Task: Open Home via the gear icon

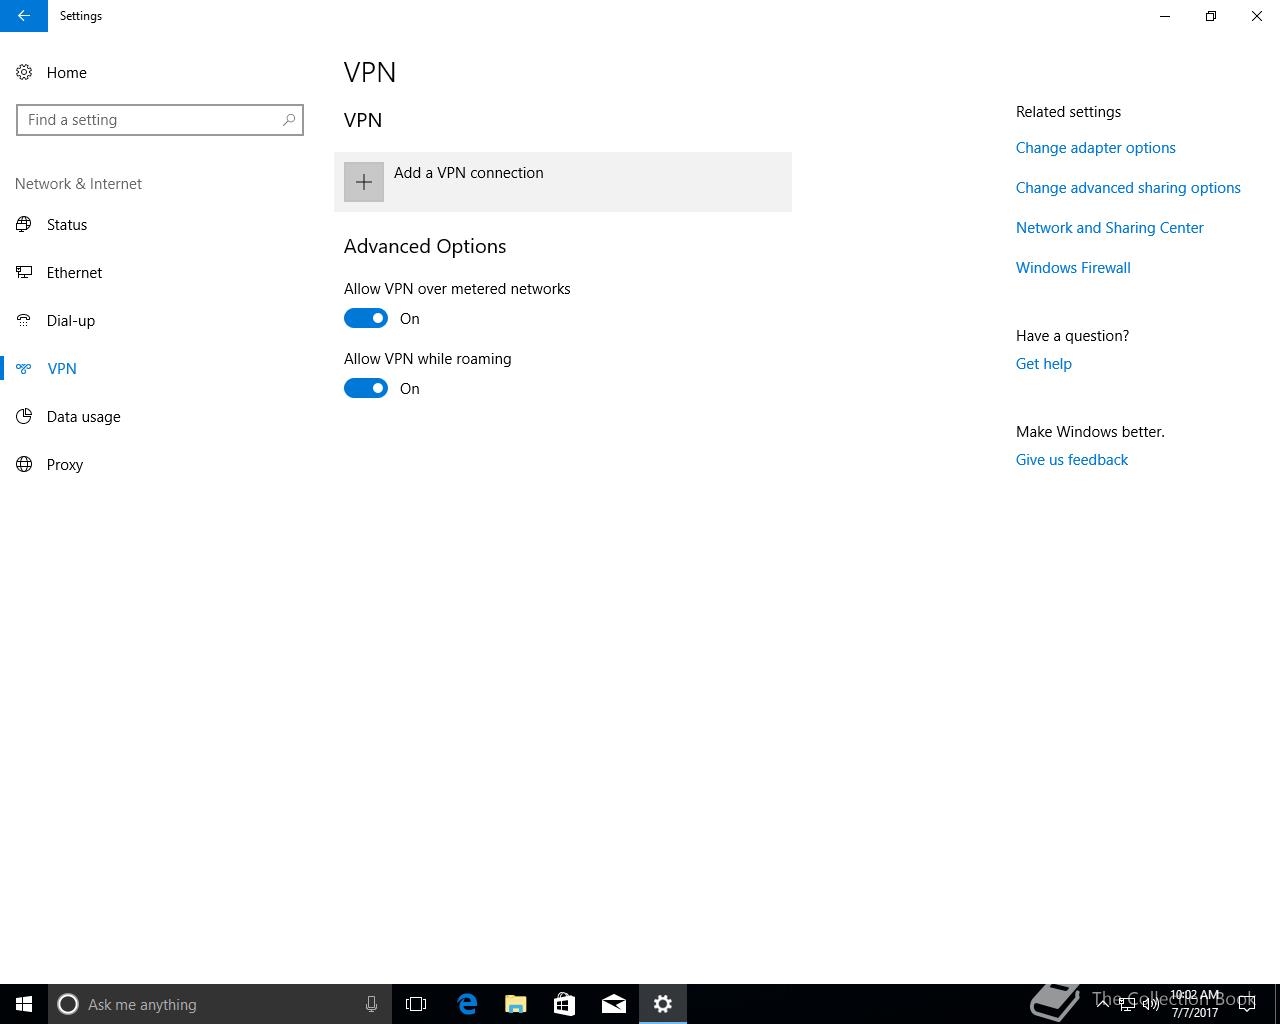Action: pos(24,72)
